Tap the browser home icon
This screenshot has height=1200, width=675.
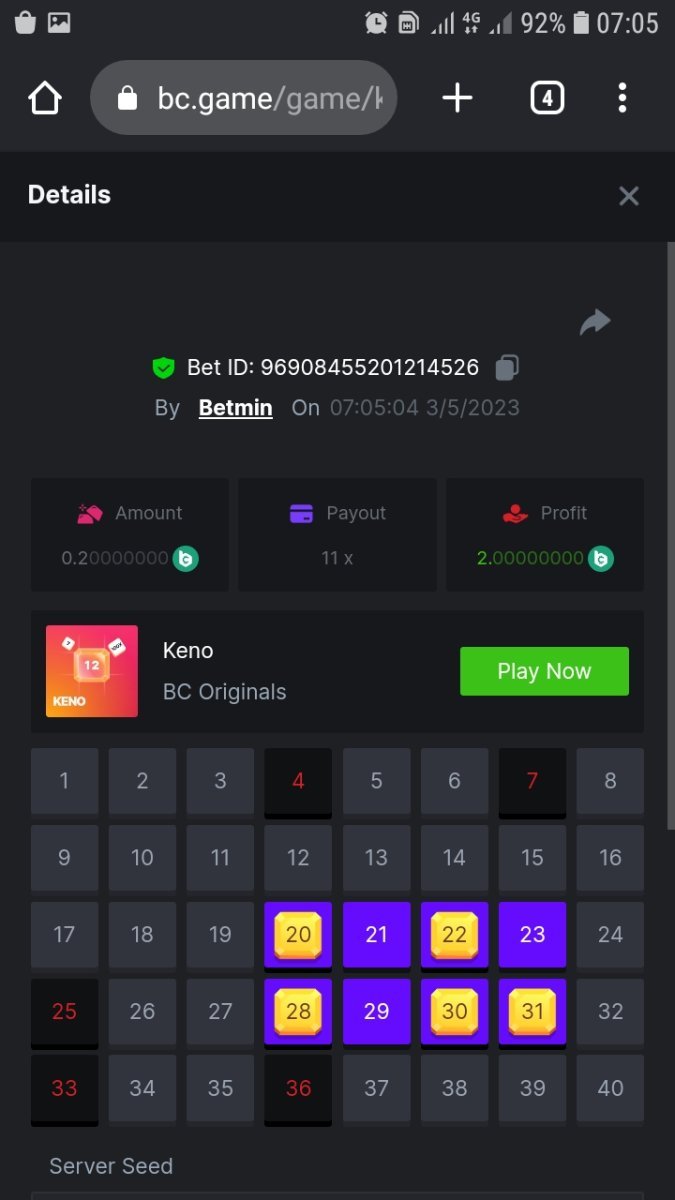pos(45,98)
